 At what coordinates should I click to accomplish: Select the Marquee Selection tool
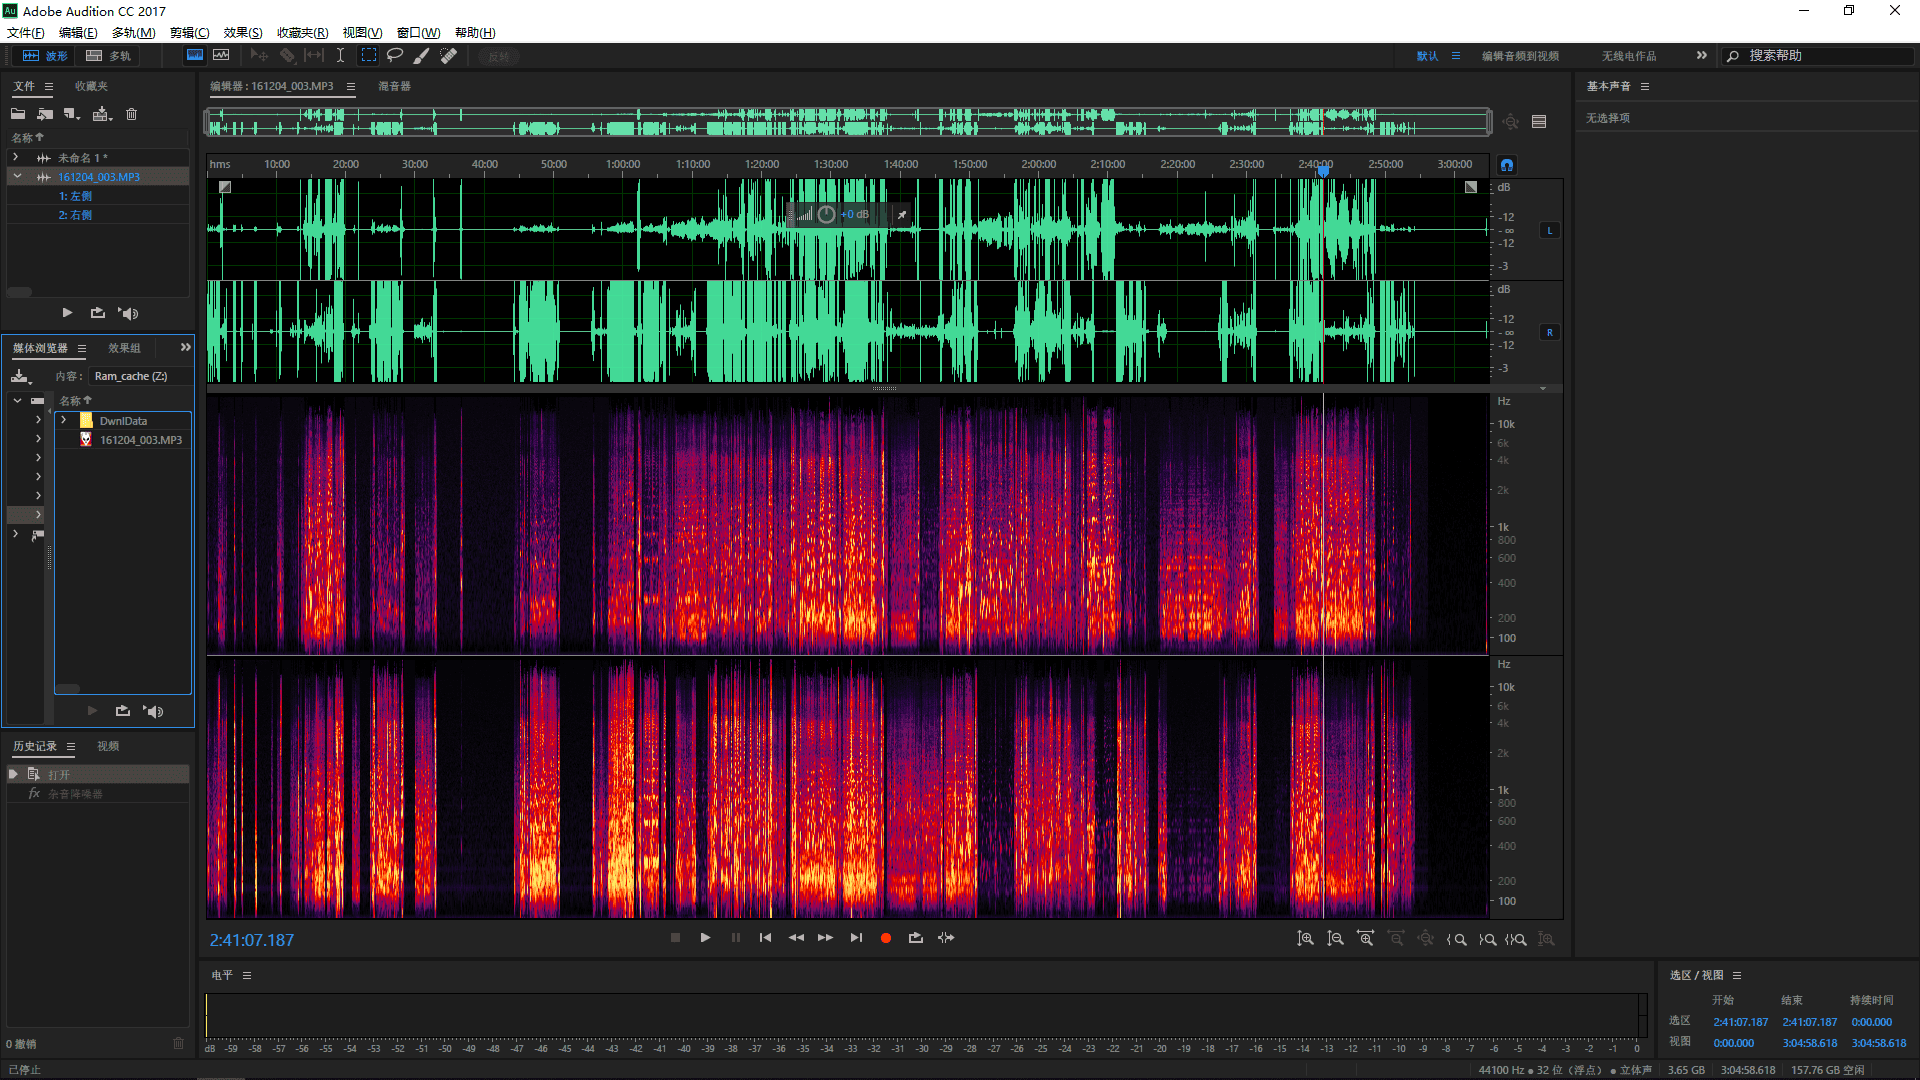tap(369, 56)
